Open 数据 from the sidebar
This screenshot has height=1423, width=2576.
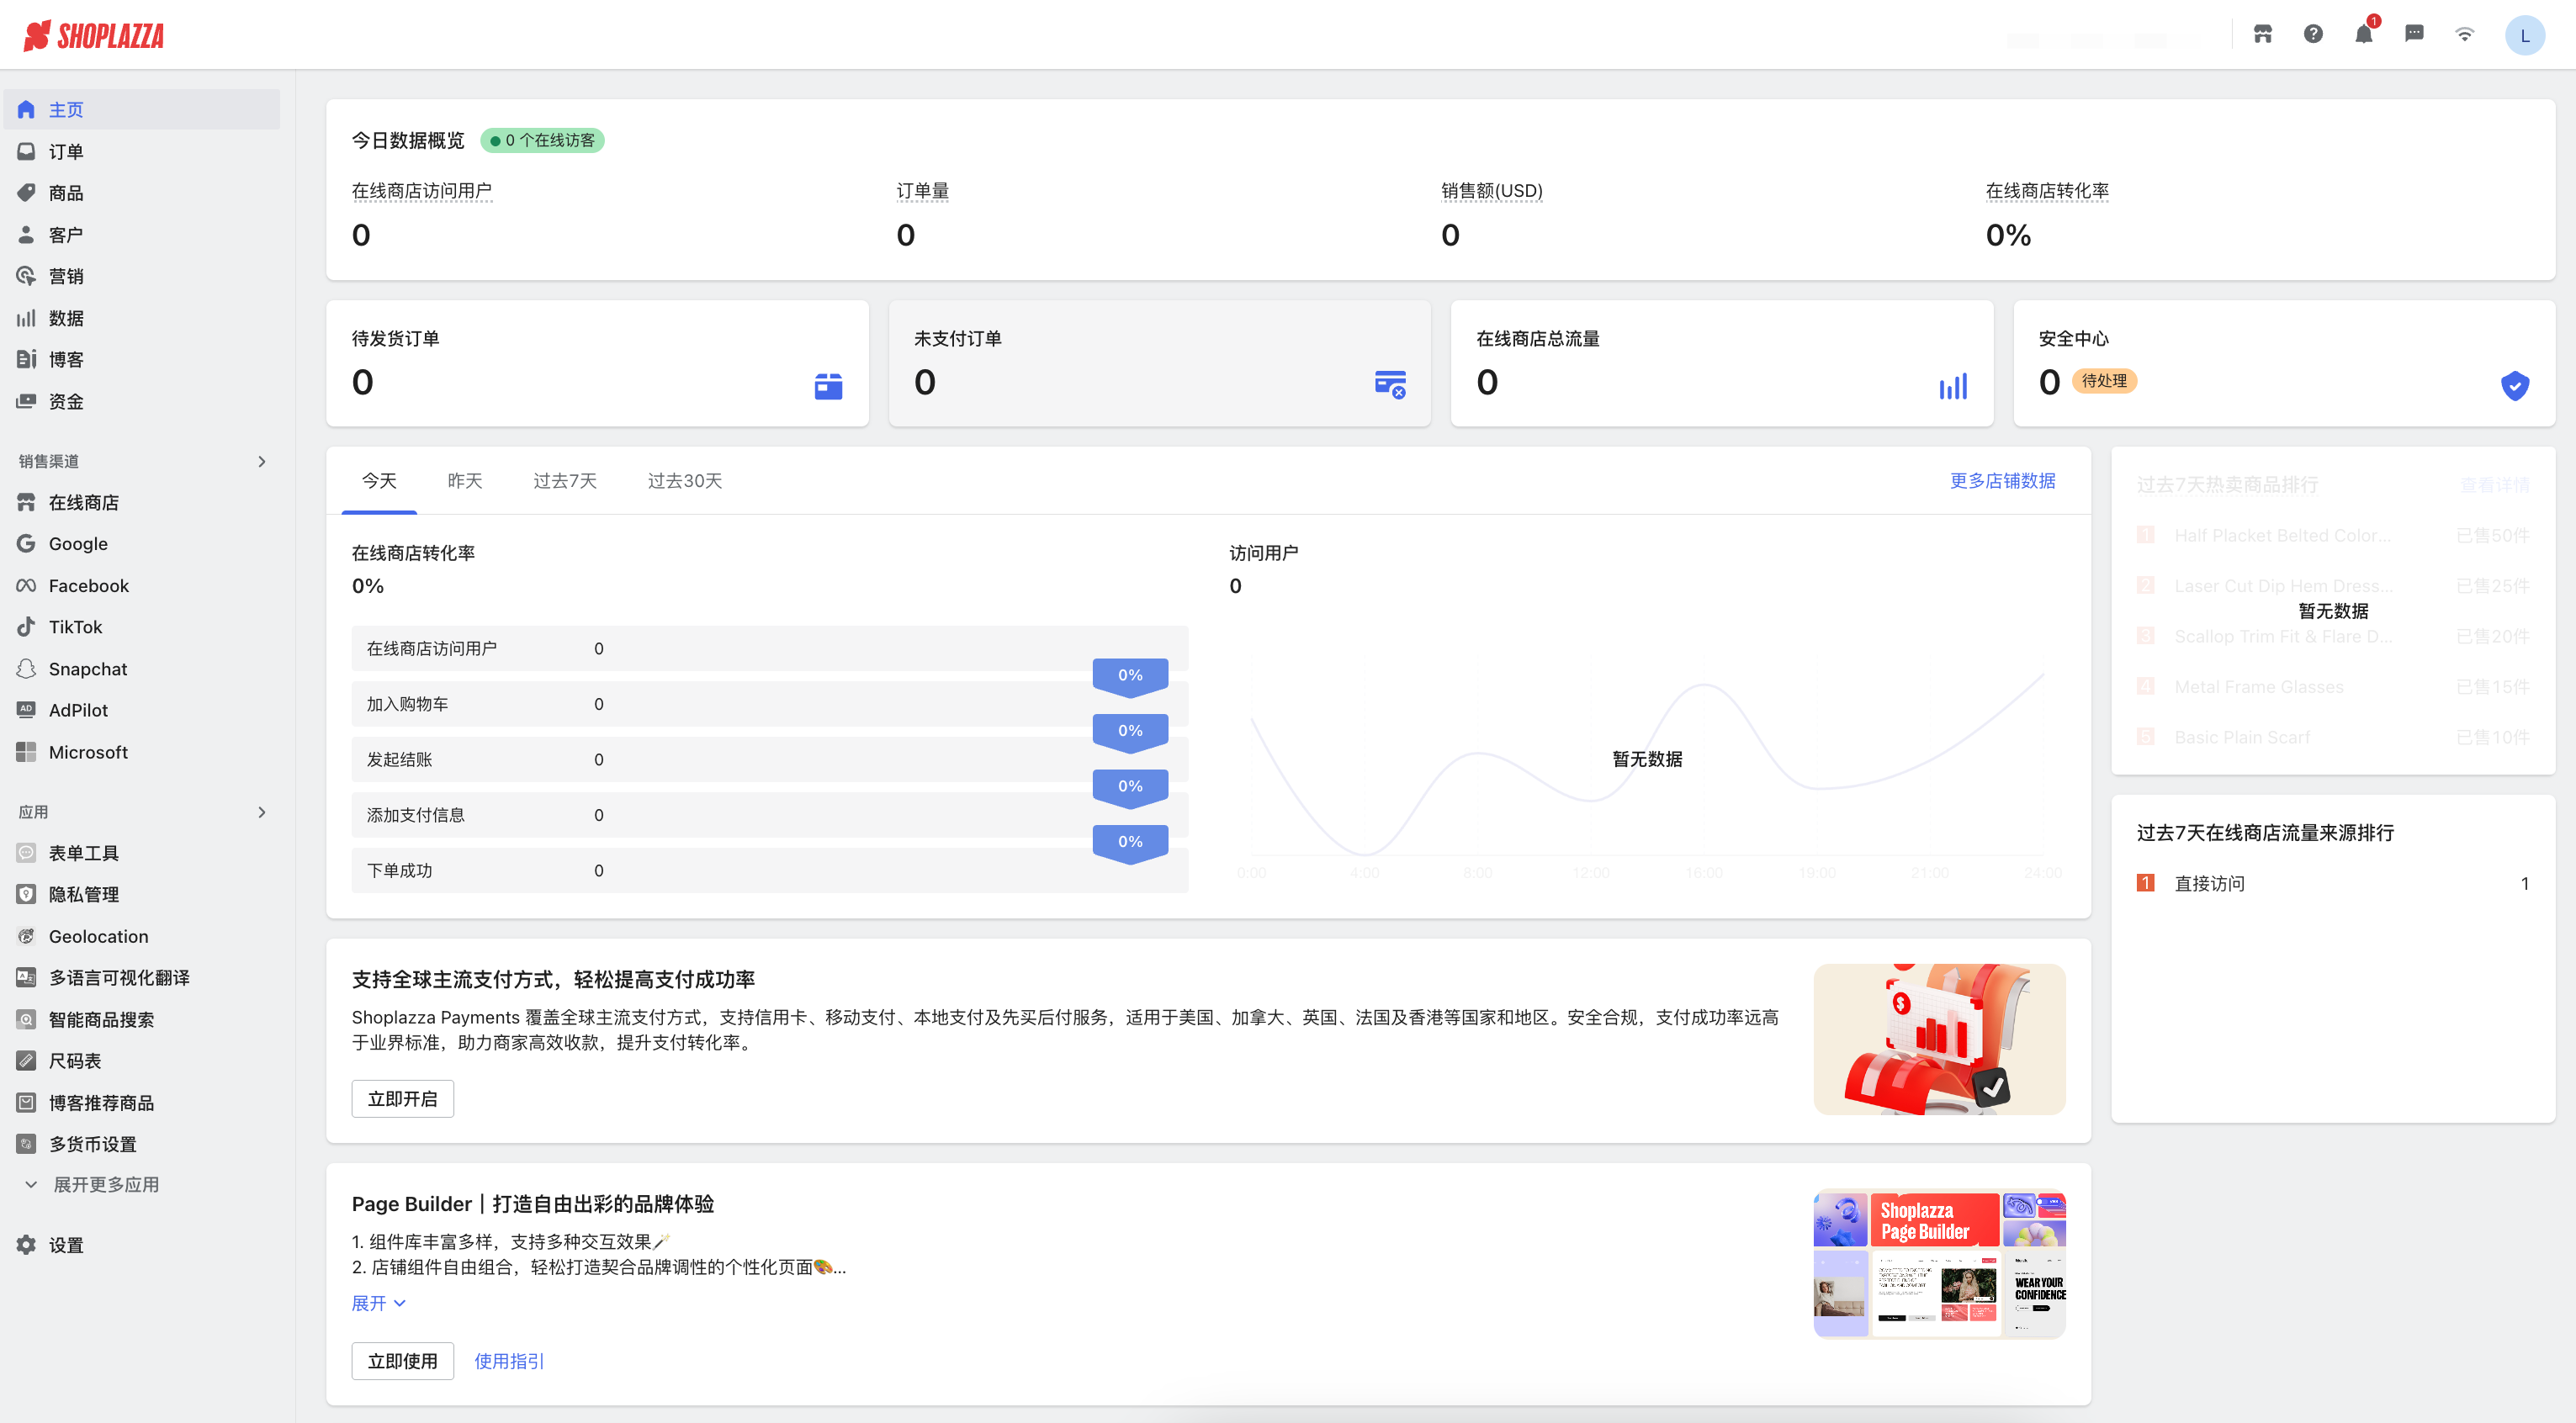click(x=66, y=317)
